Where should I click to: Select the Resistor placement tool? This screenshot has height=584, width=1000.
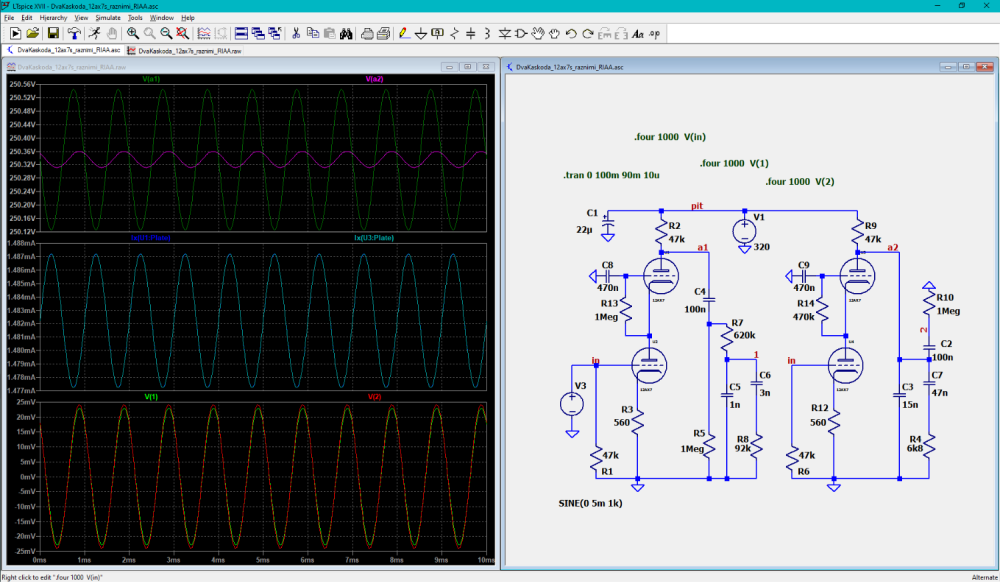click(455, 33)
